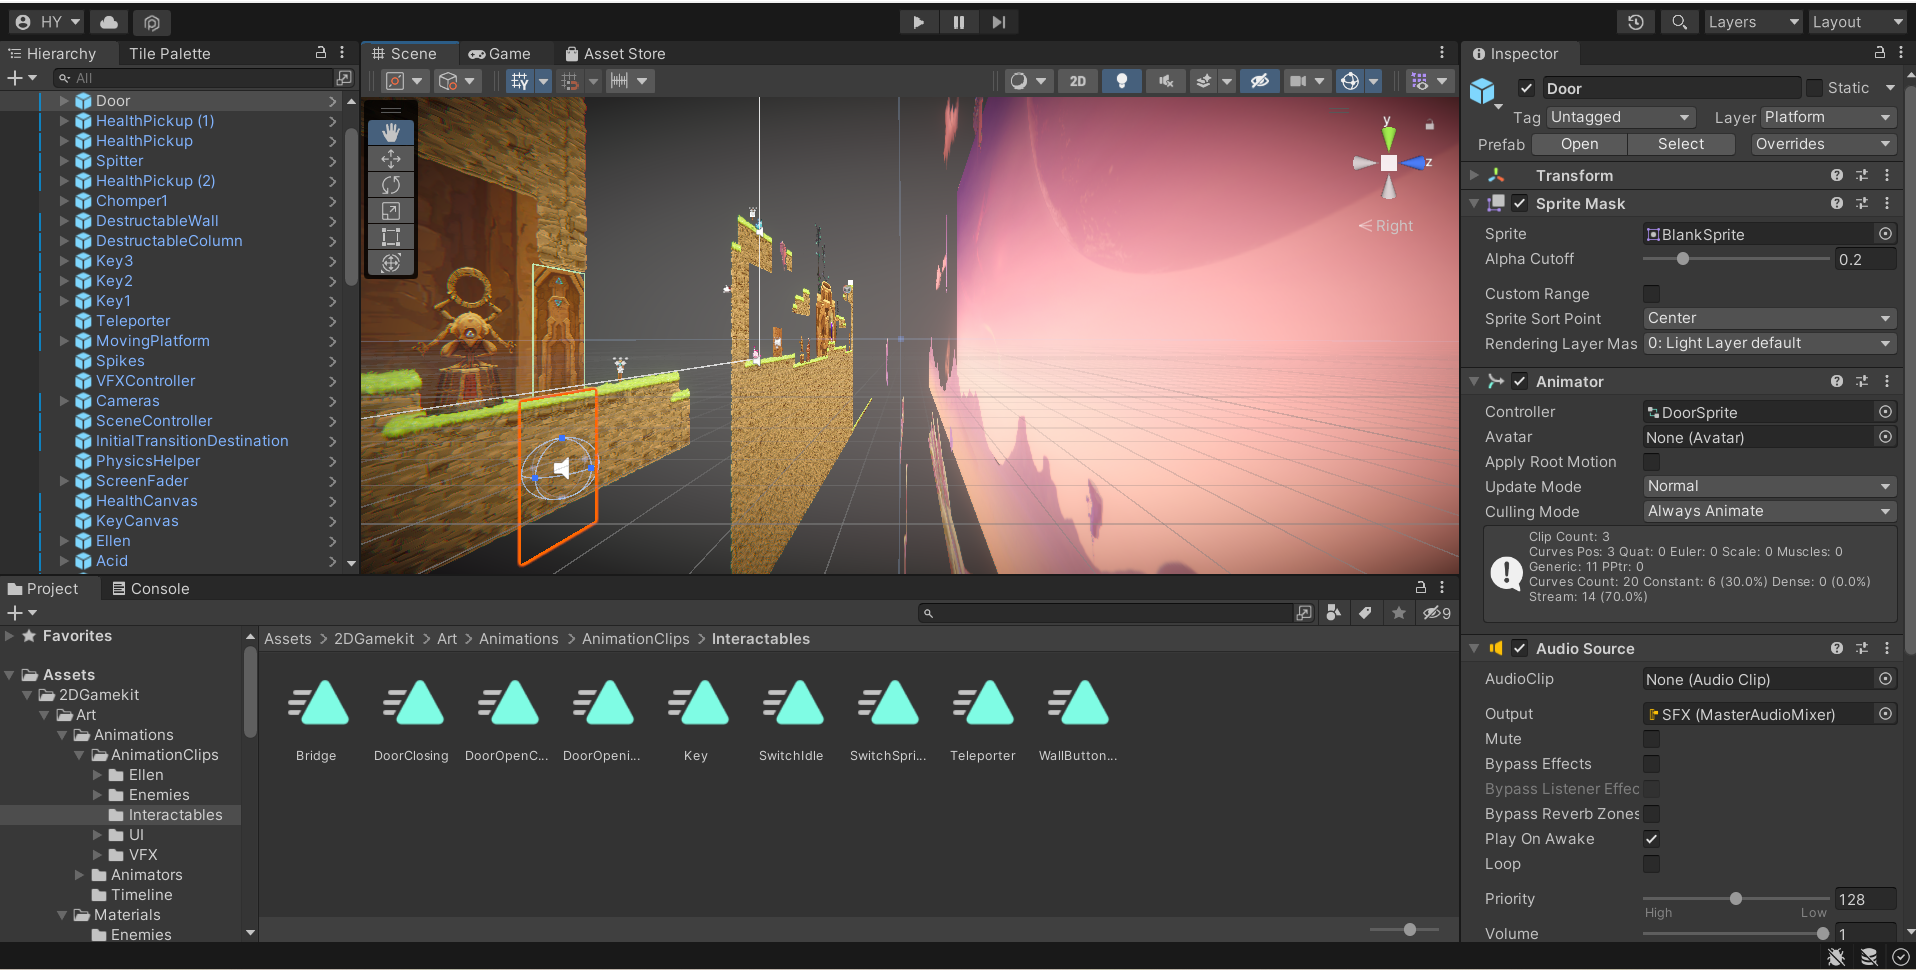Open the Console tab
Viewport: 1916px width, 970px height.
point(151,589)
